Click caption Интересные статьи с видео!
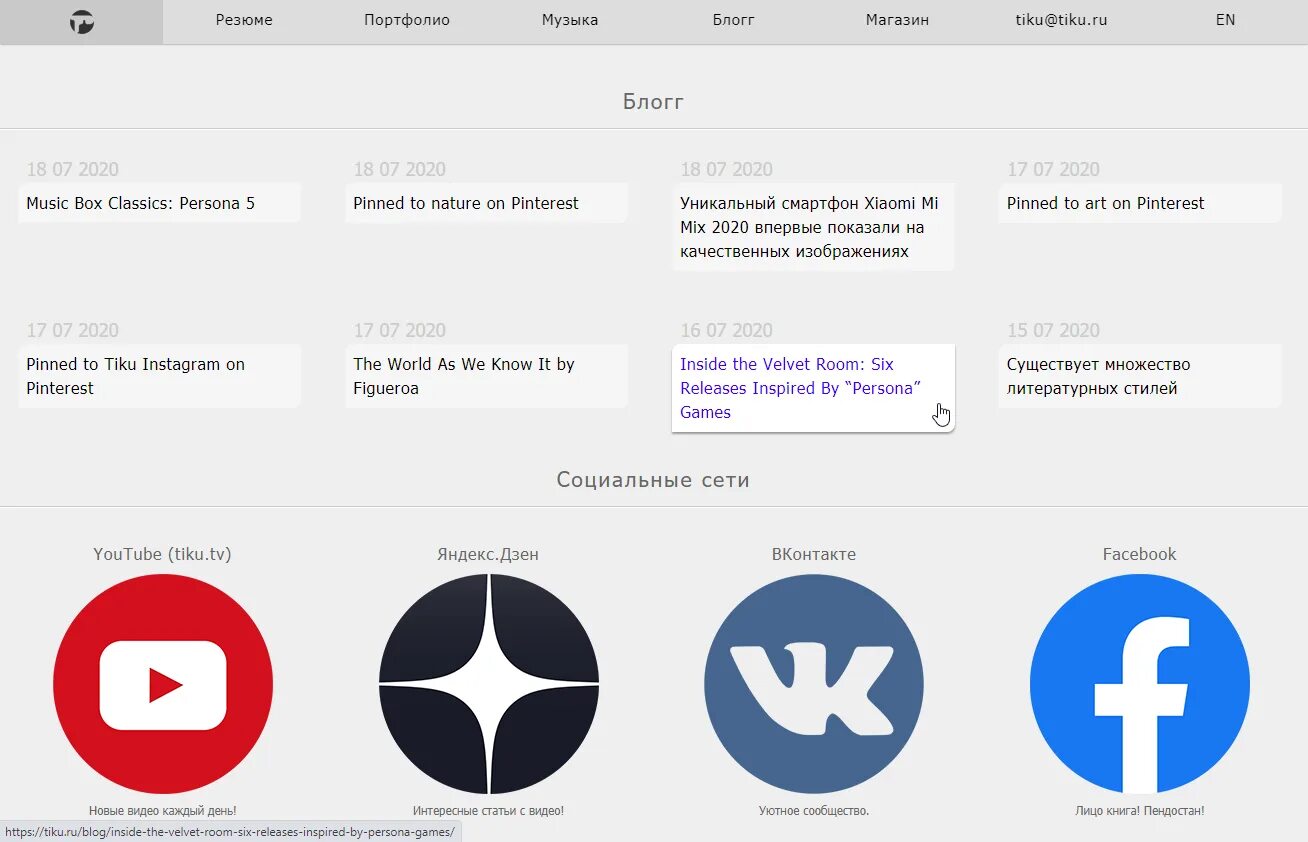This screenshot has width=1308, height=842. point(489,811)
